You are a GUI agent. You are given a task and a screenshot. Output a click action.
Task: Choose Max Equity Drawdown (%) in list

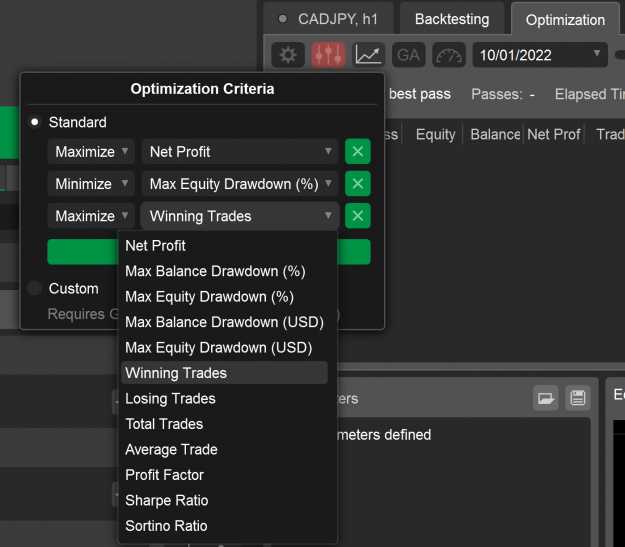224,297
